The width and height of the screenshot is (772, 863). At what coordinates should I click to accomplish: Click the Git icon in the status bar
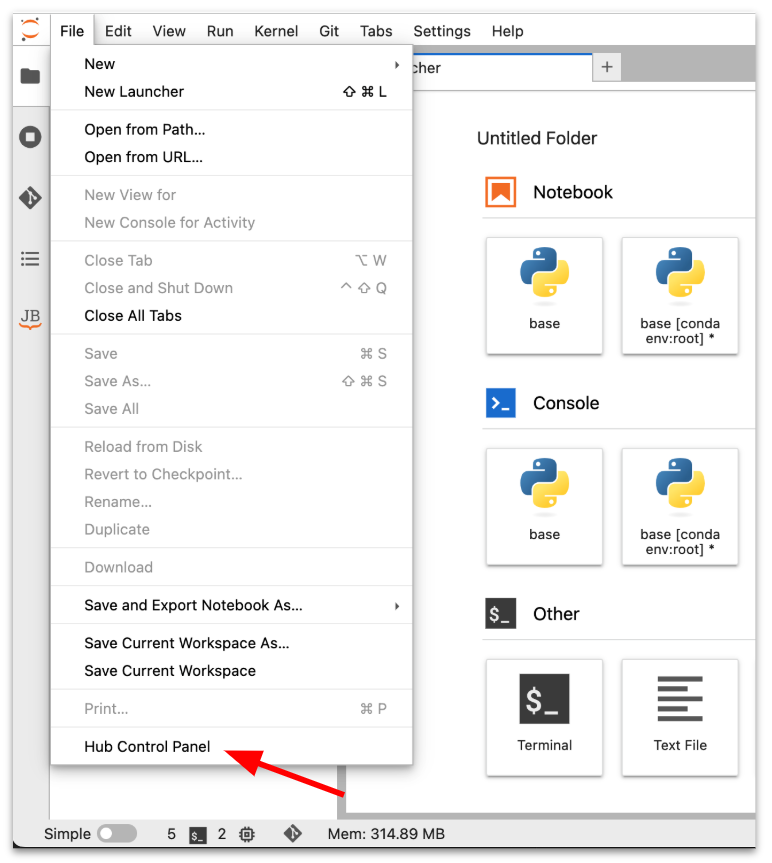(x=293, y=833)
